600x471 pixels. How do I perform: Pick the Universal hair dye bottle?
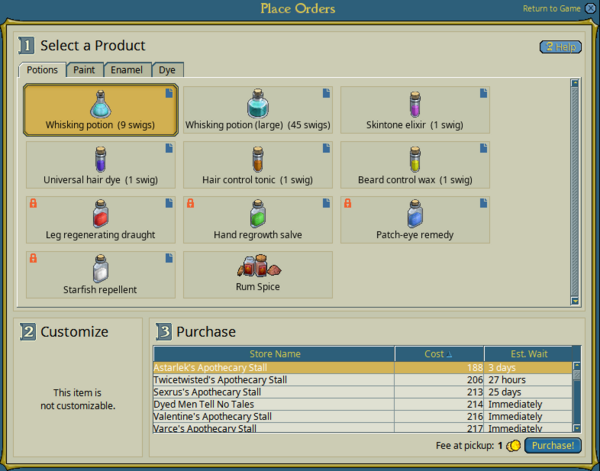pyautogui.click(x=100, y=164)
